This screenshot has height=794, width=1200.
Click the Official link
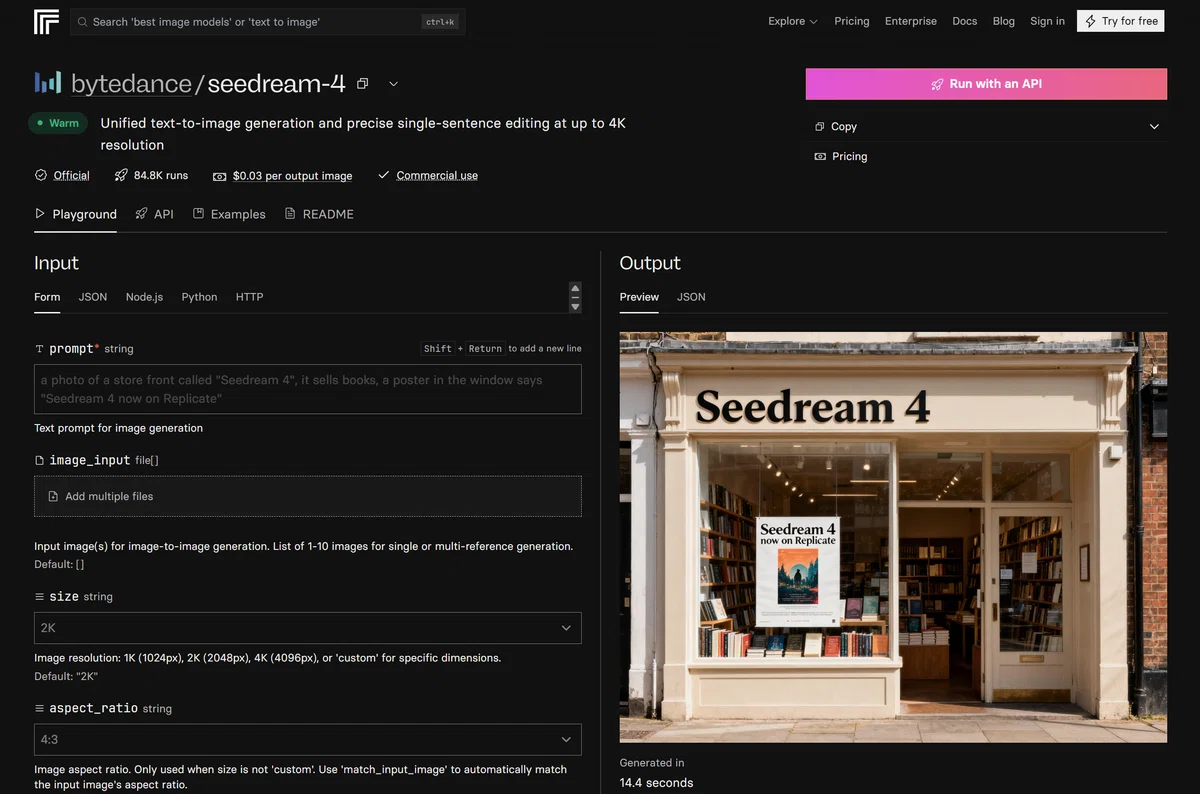point(71,175)
